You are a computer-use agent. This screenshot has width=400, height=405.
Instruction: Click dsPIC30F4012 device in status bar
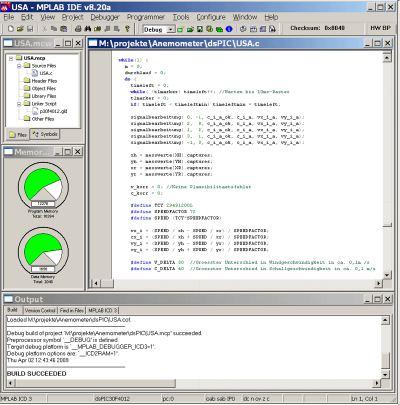point(112,399)
